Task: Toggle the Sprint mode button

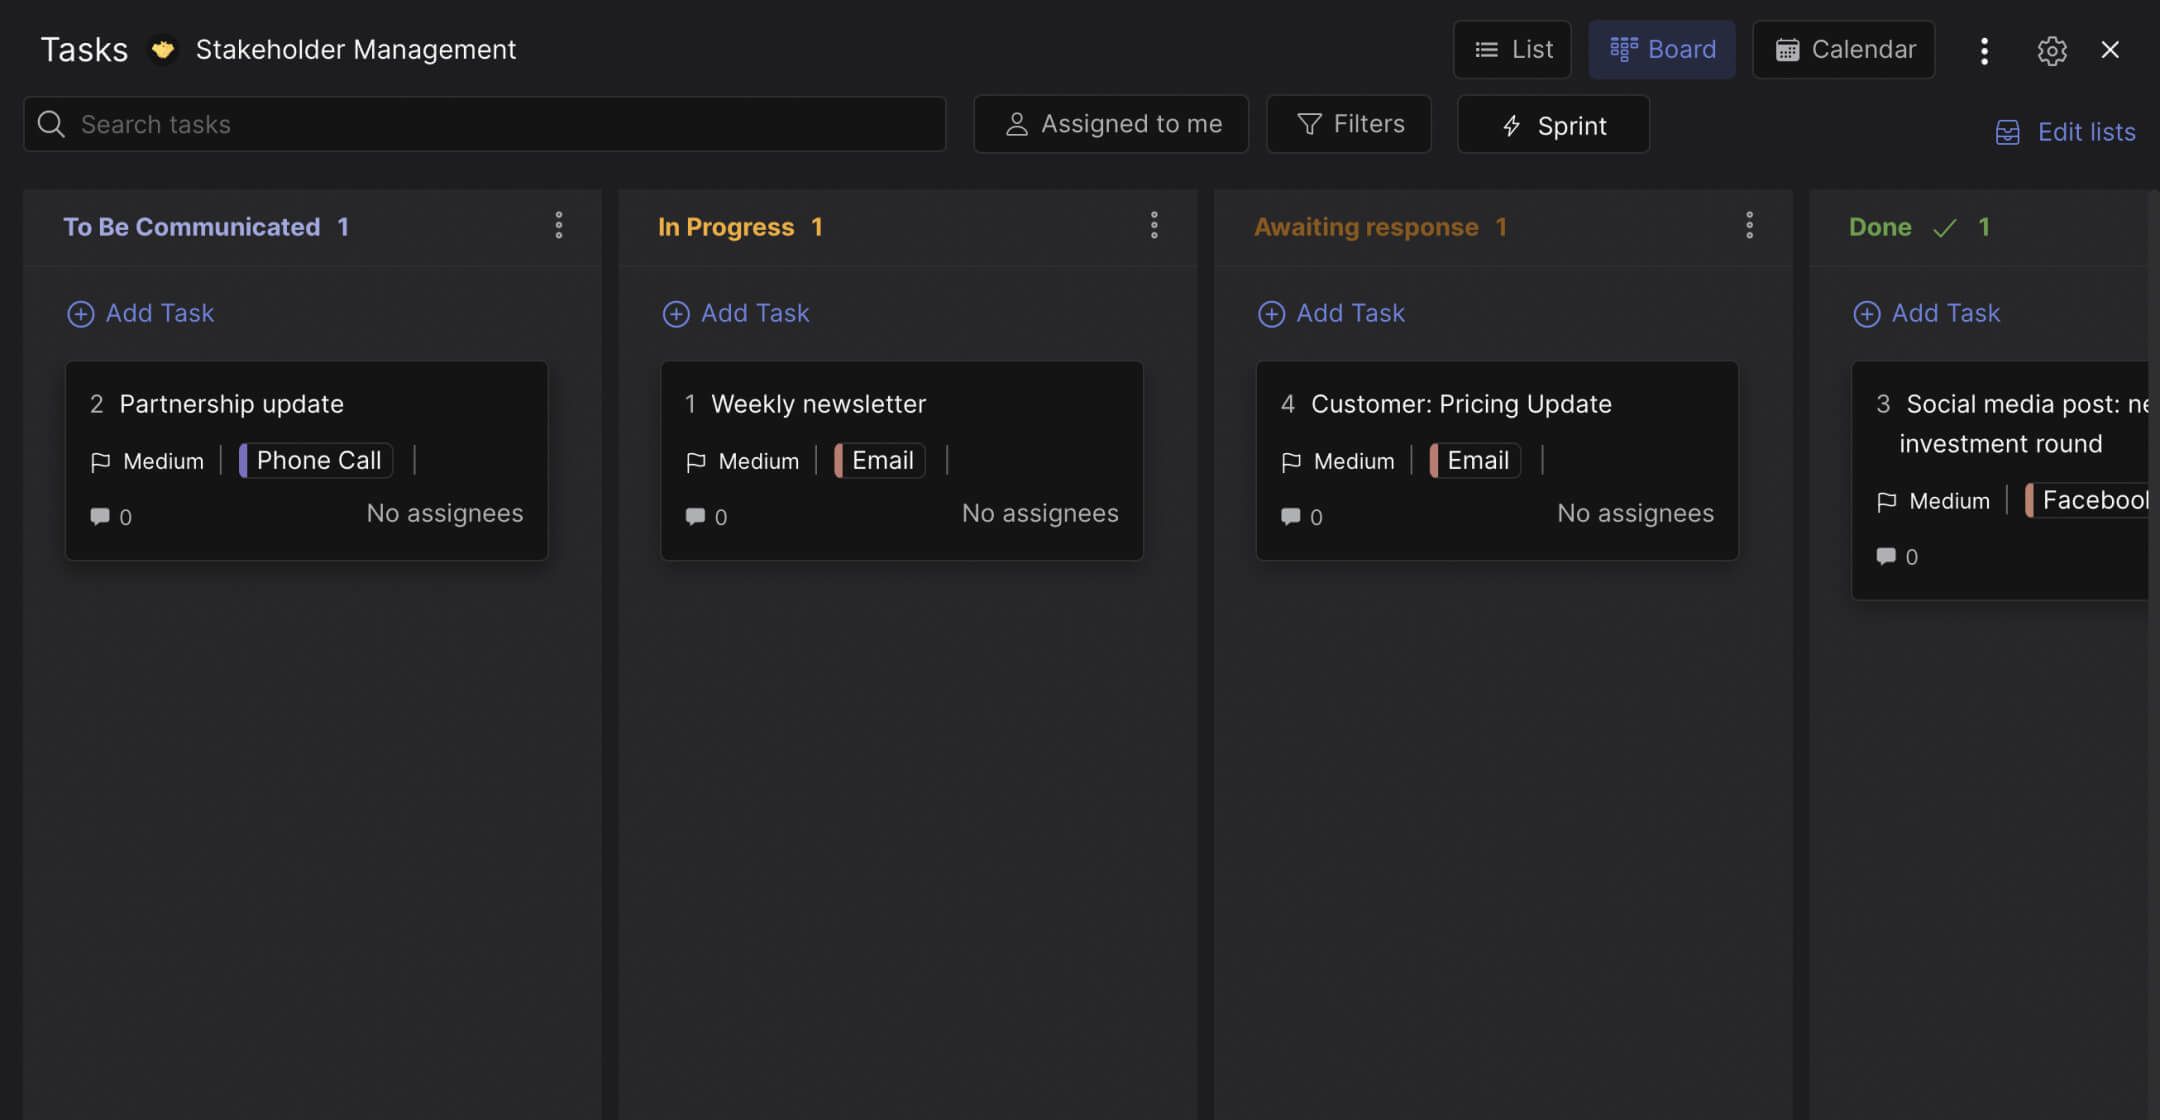Action: [x=1553, y=125]
